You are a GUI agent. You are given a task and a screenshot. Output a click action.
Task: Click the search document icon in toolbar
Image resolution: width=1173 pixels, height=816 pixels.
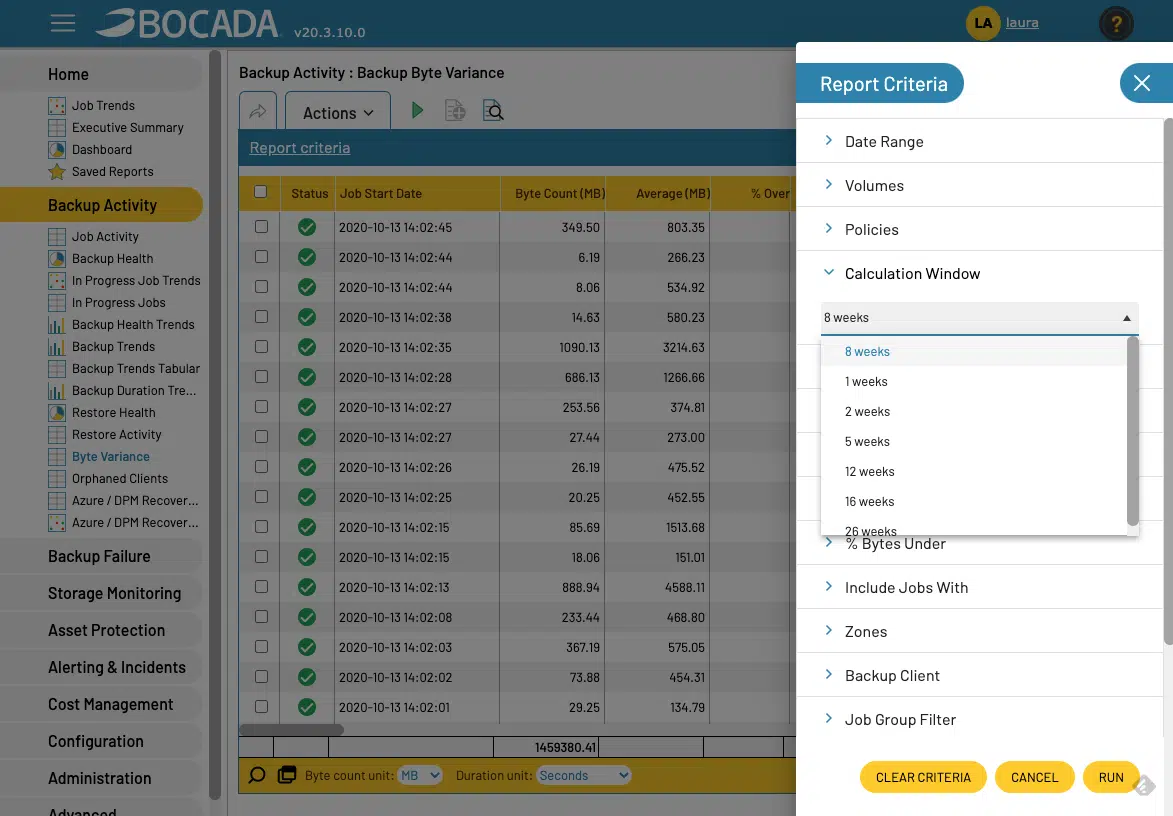[x=493, y=111]
